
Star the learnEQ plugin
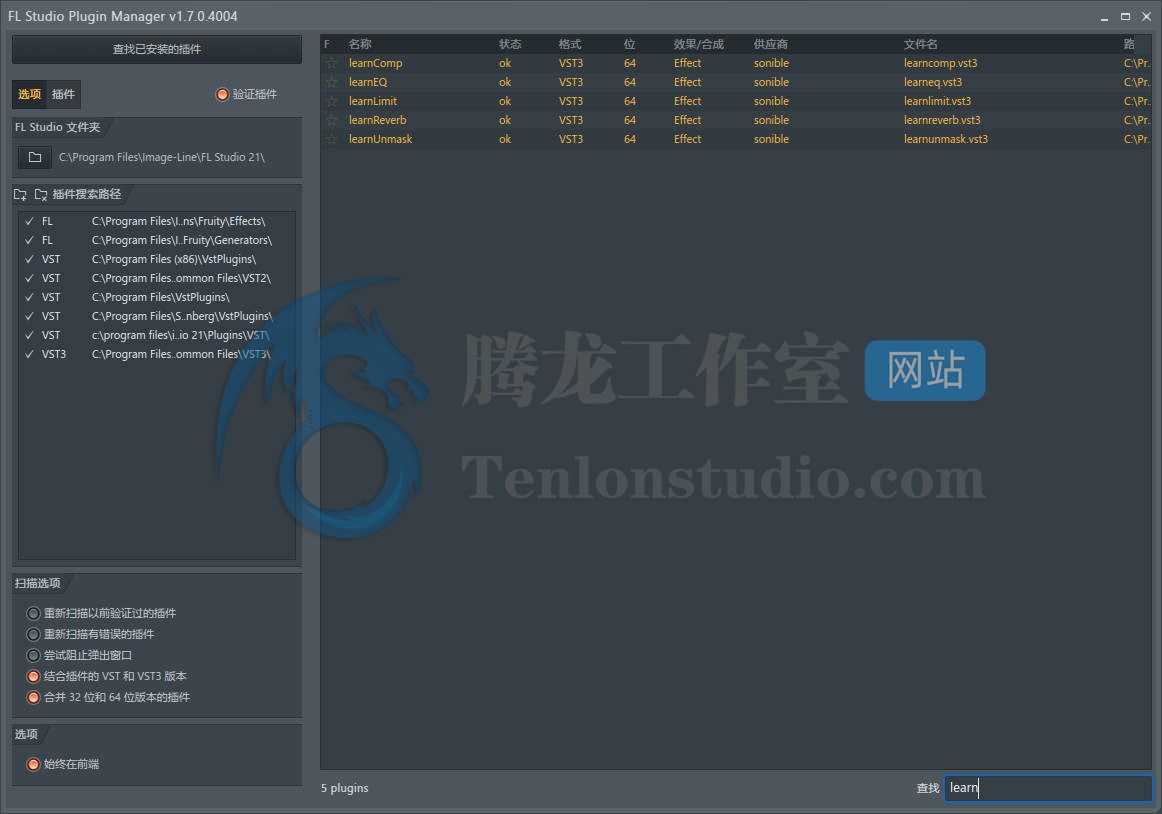(330, 82)
